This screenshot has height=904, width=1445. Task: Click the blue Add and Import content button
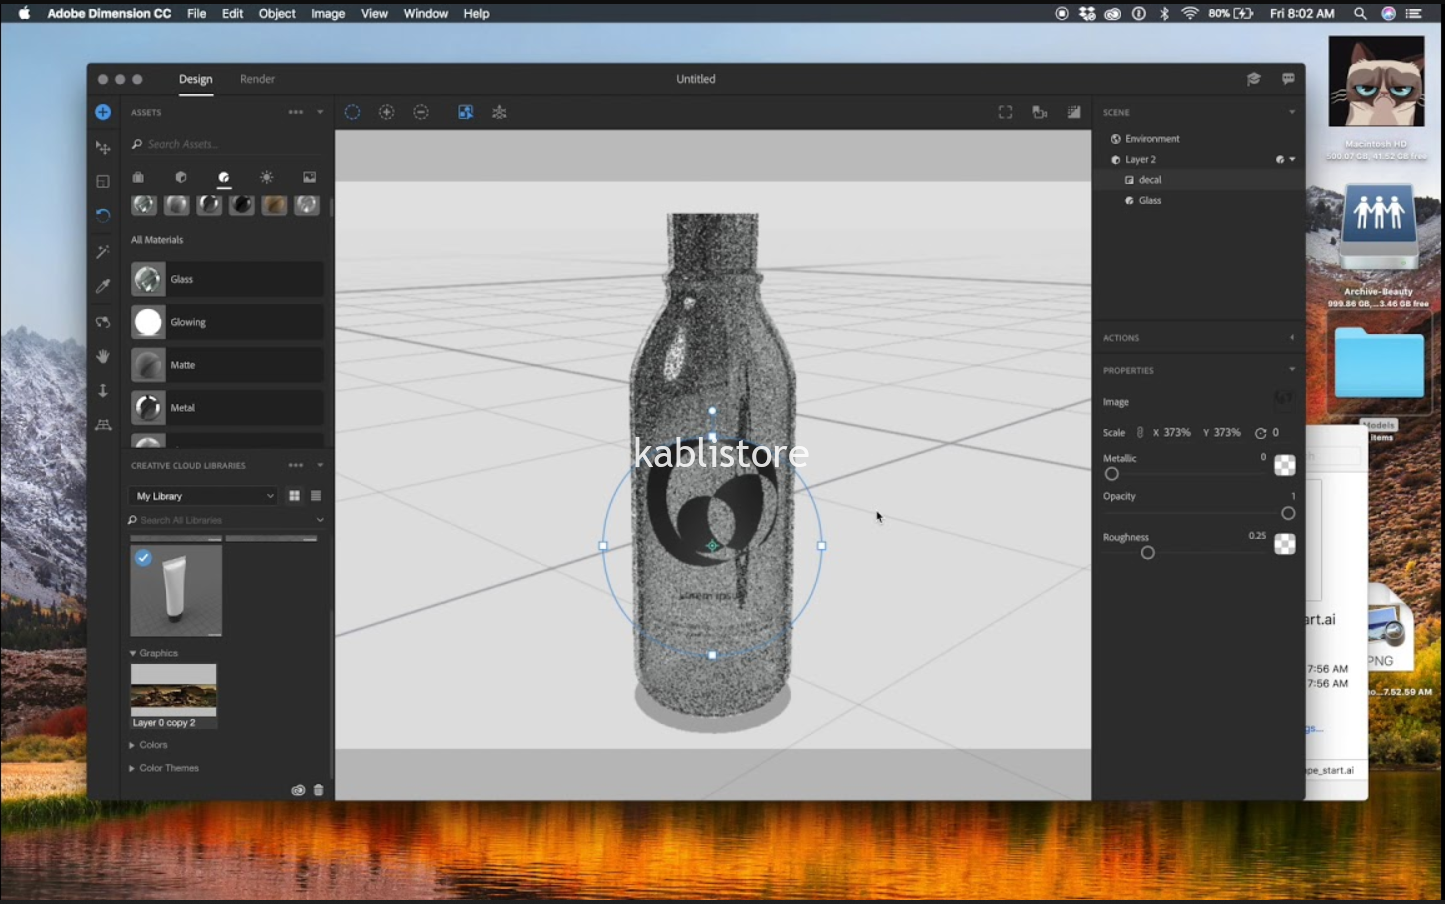click(103, 112)
